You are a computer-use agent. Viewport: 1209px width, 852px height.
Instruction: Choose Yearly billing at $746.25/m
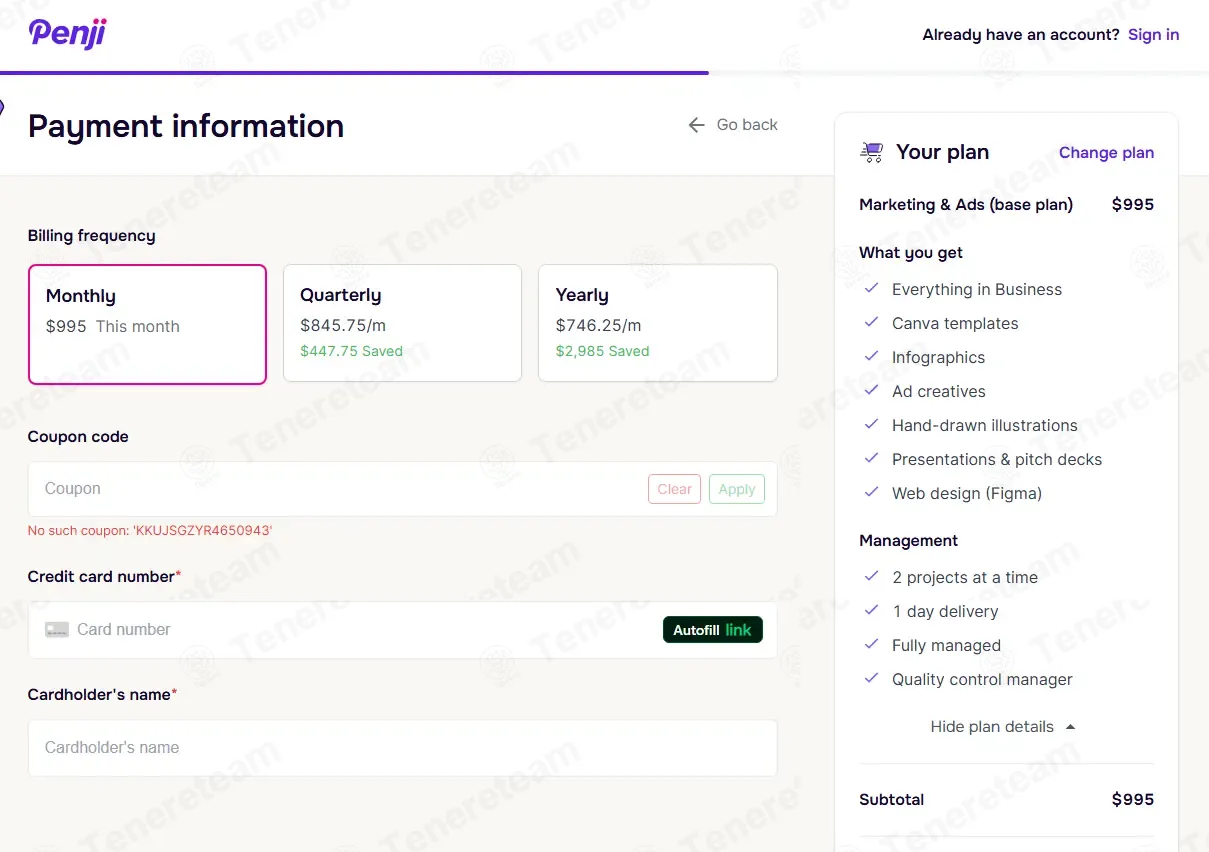click(x=658, y=323)
